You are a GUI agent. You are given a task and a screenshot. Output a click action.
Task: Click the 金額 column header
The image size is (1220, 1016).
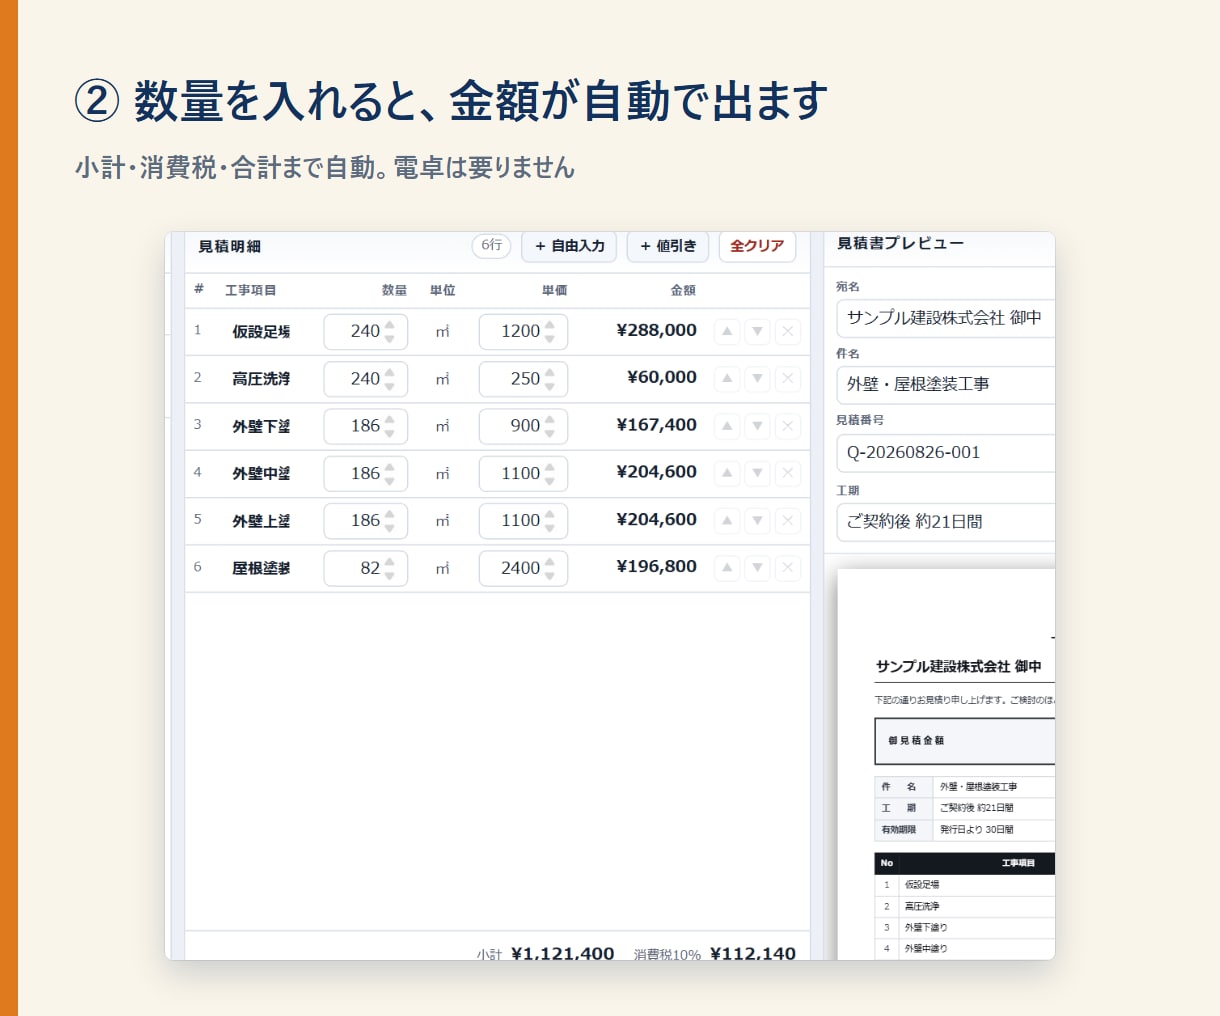click(683, 290)
